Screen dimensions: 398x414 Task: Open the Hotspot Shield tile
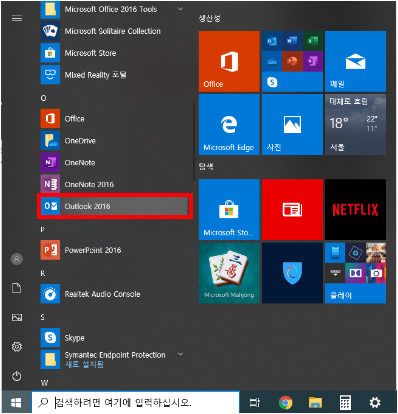point(292,273)
